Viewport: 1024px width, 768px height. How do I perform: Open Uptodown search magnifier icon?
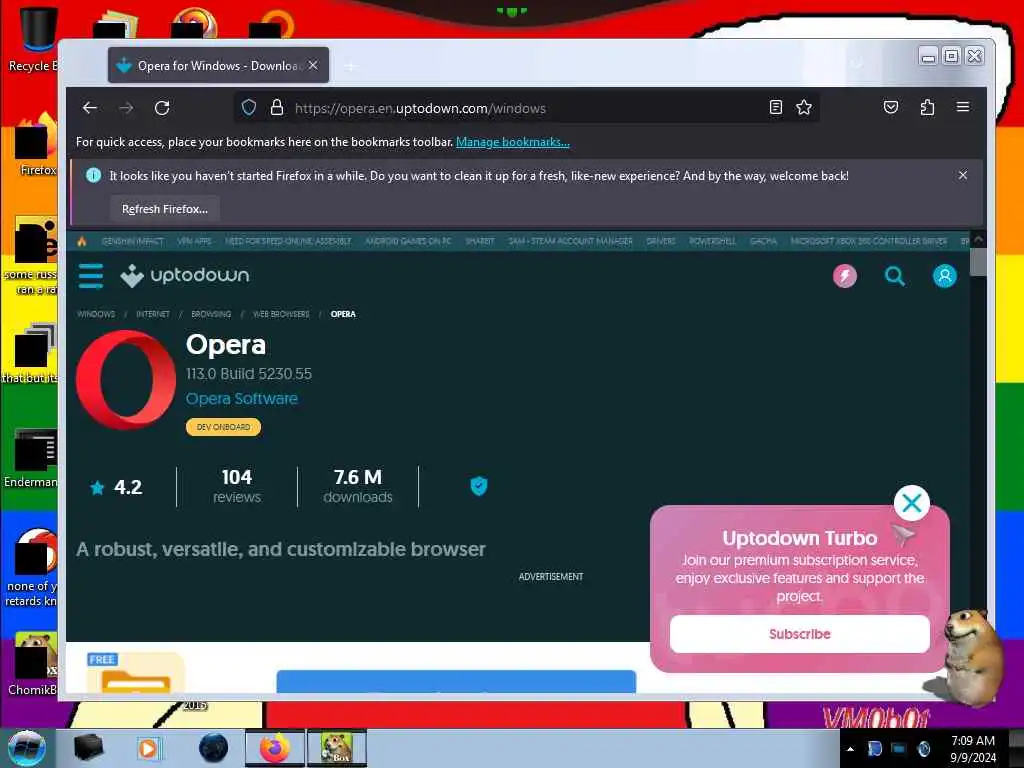click(895, 276)
